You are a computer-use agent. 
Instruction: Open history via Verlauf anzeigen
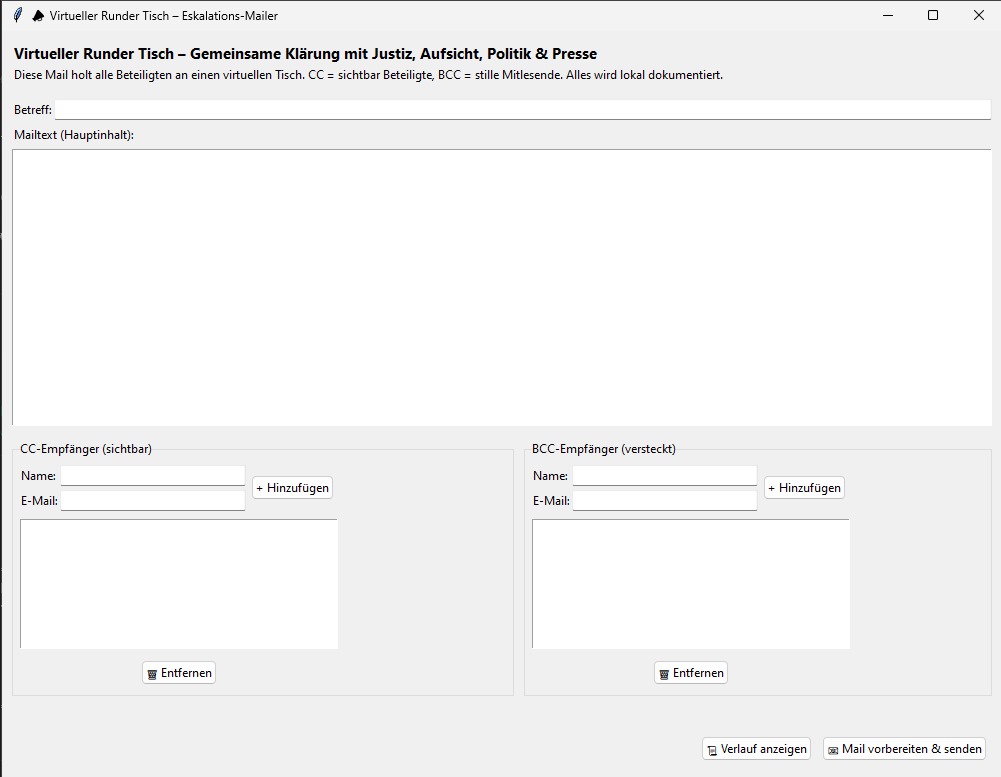coord(757,749)
